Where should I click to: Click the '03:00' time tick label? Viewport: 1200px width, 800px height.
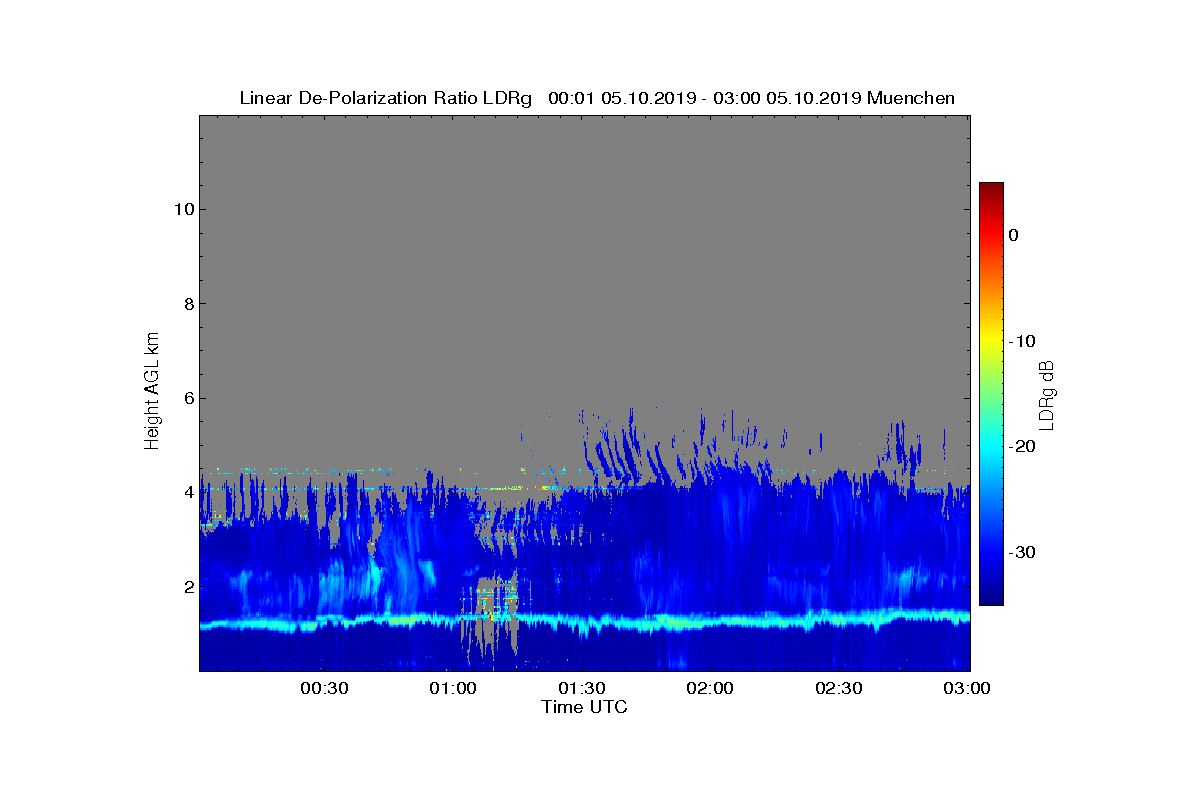point(966,689)
